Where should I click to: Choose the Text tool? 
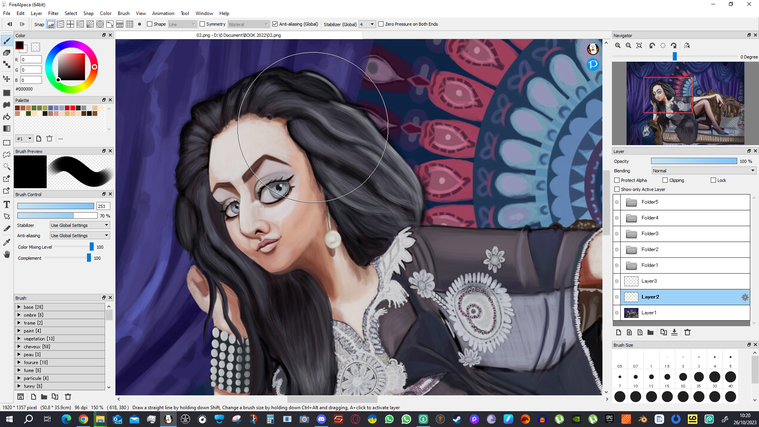point(7,204)
